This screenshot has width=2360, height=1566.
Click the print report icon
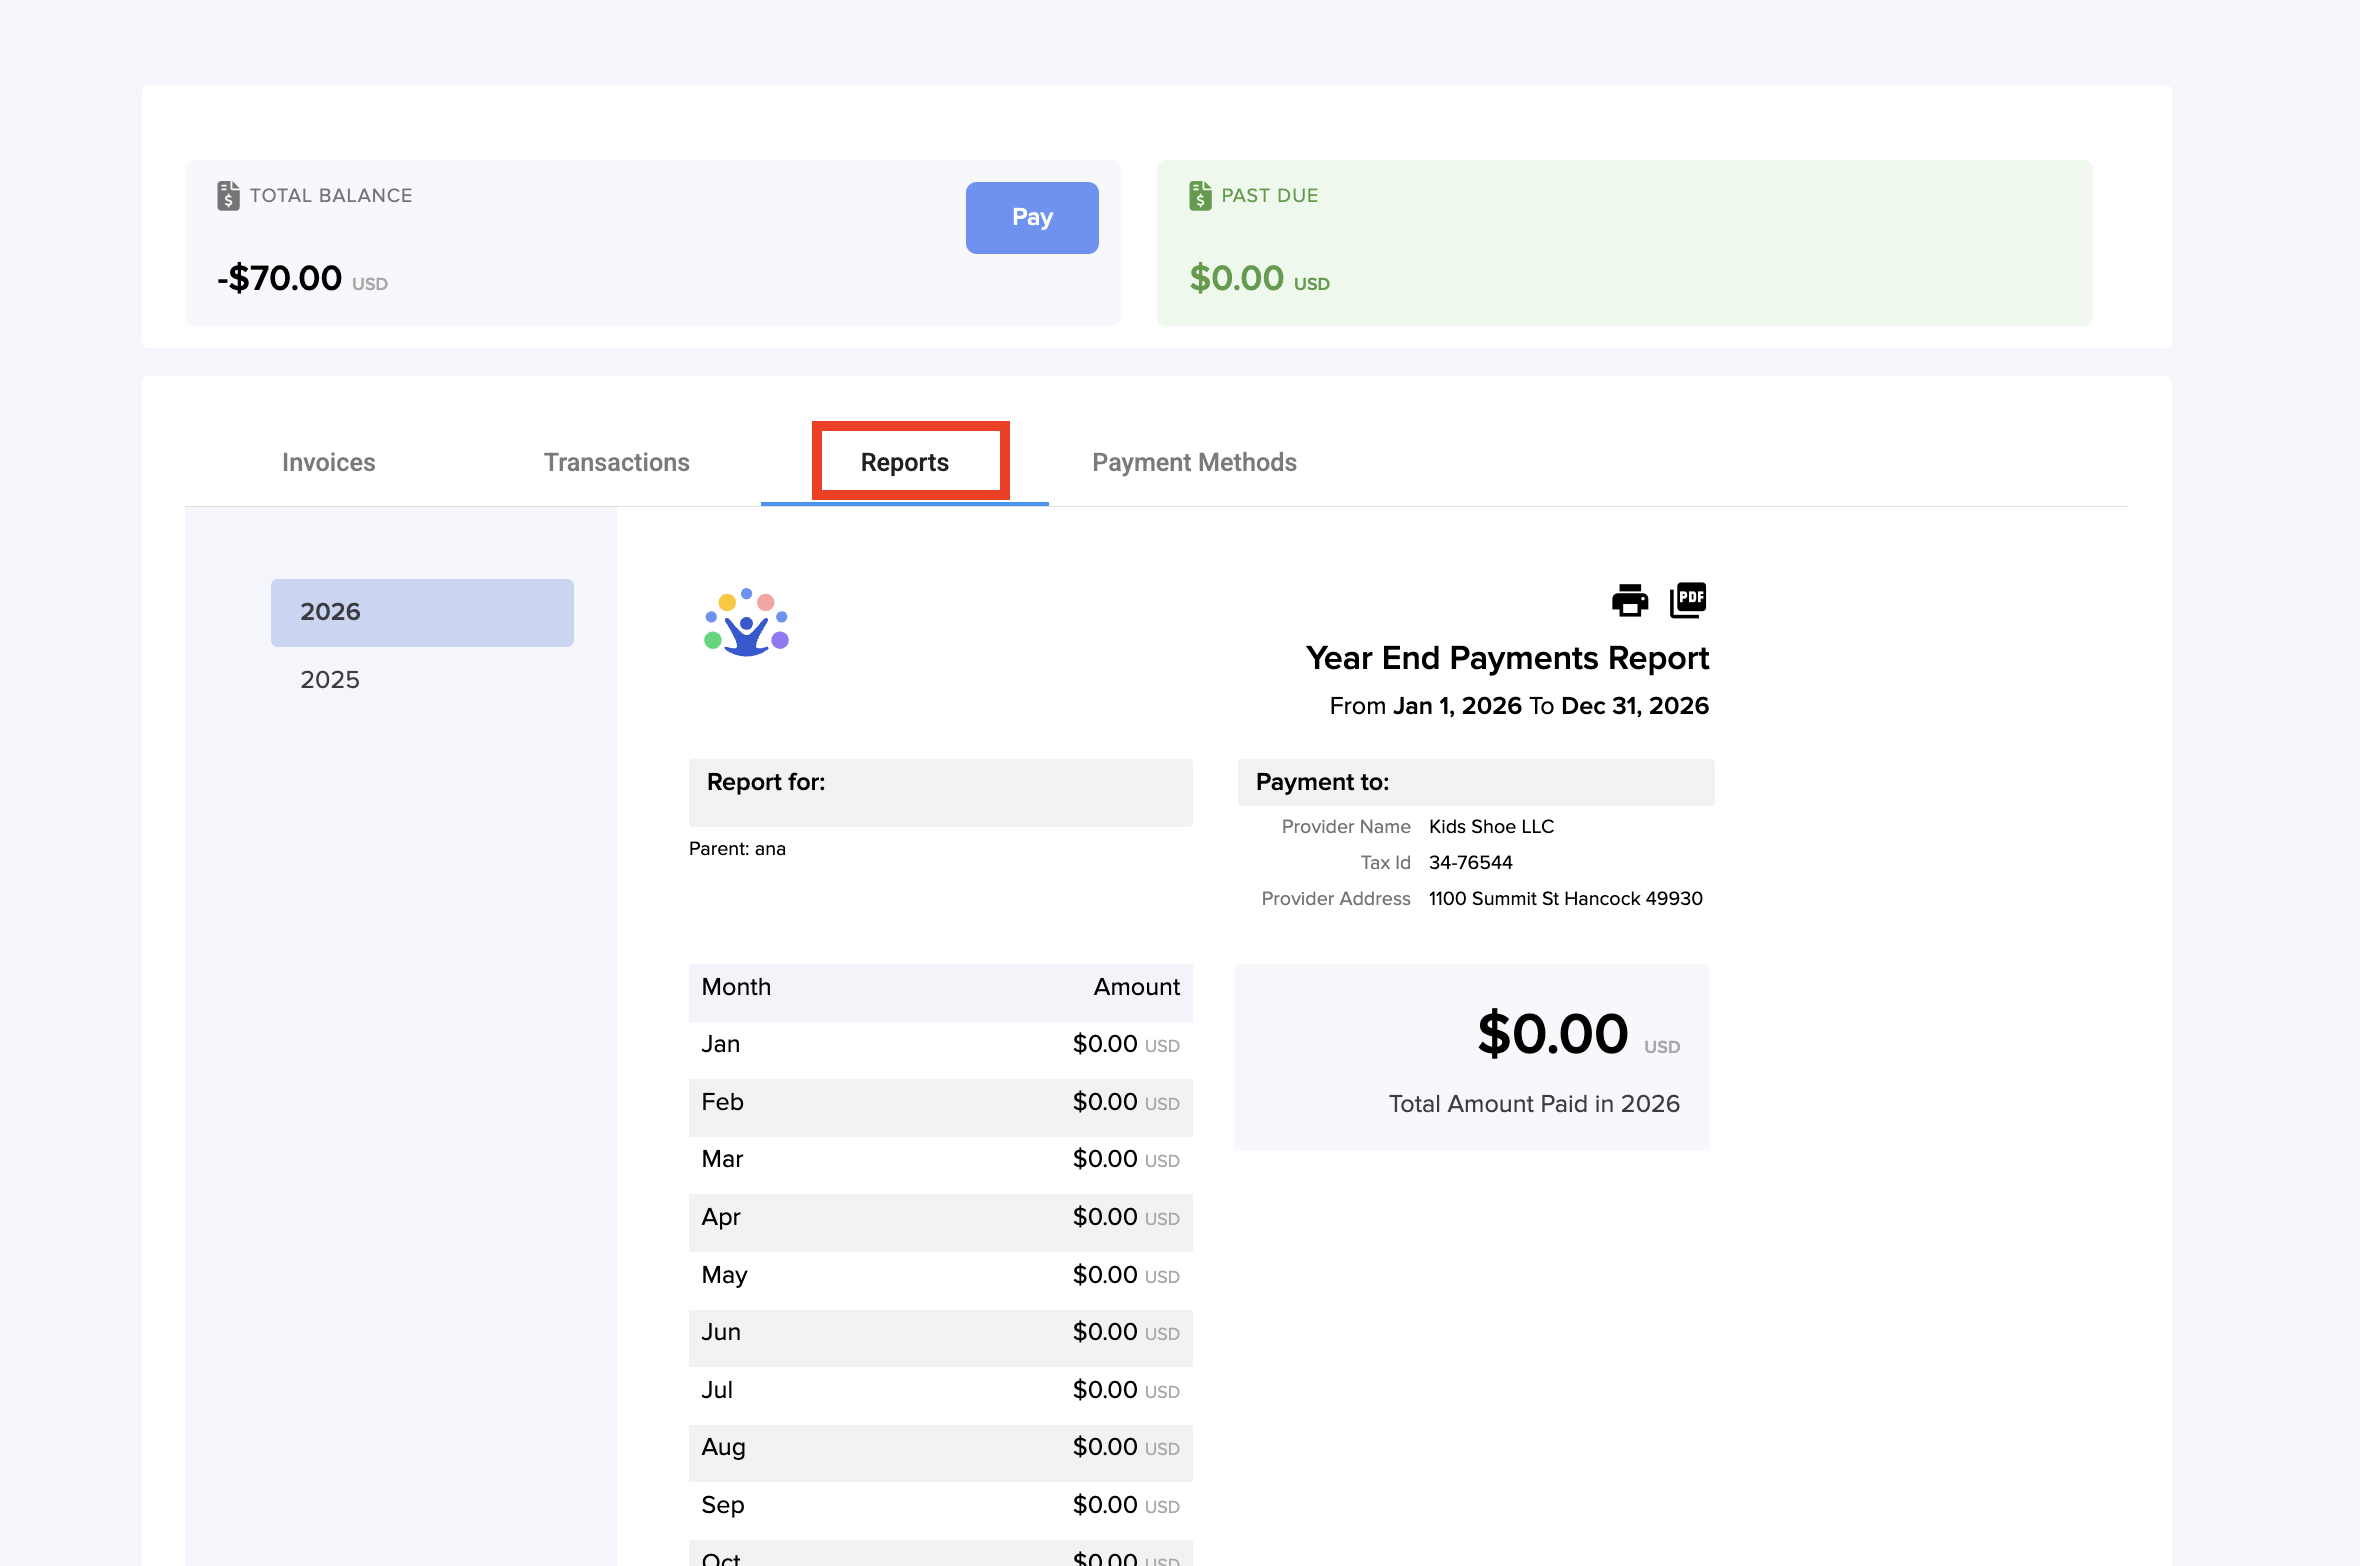1629,600
